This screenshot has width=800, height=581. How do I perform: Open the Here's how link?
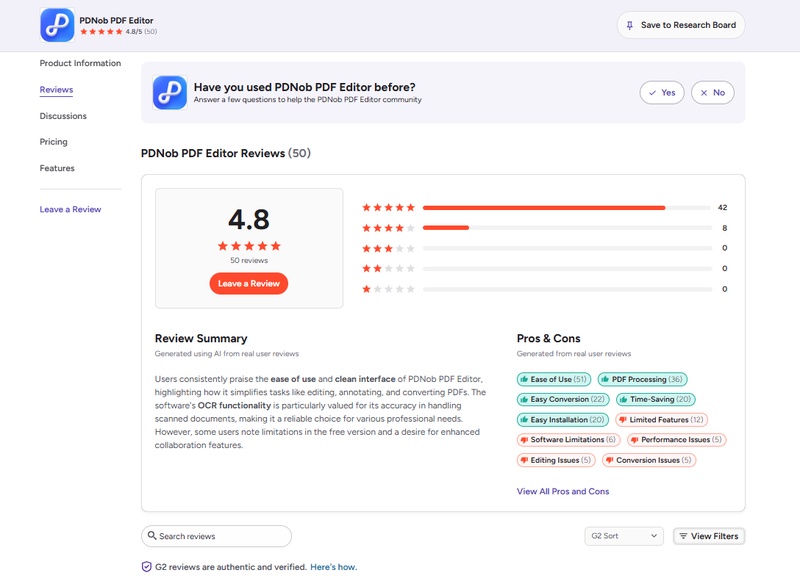[x=334, y=567]
